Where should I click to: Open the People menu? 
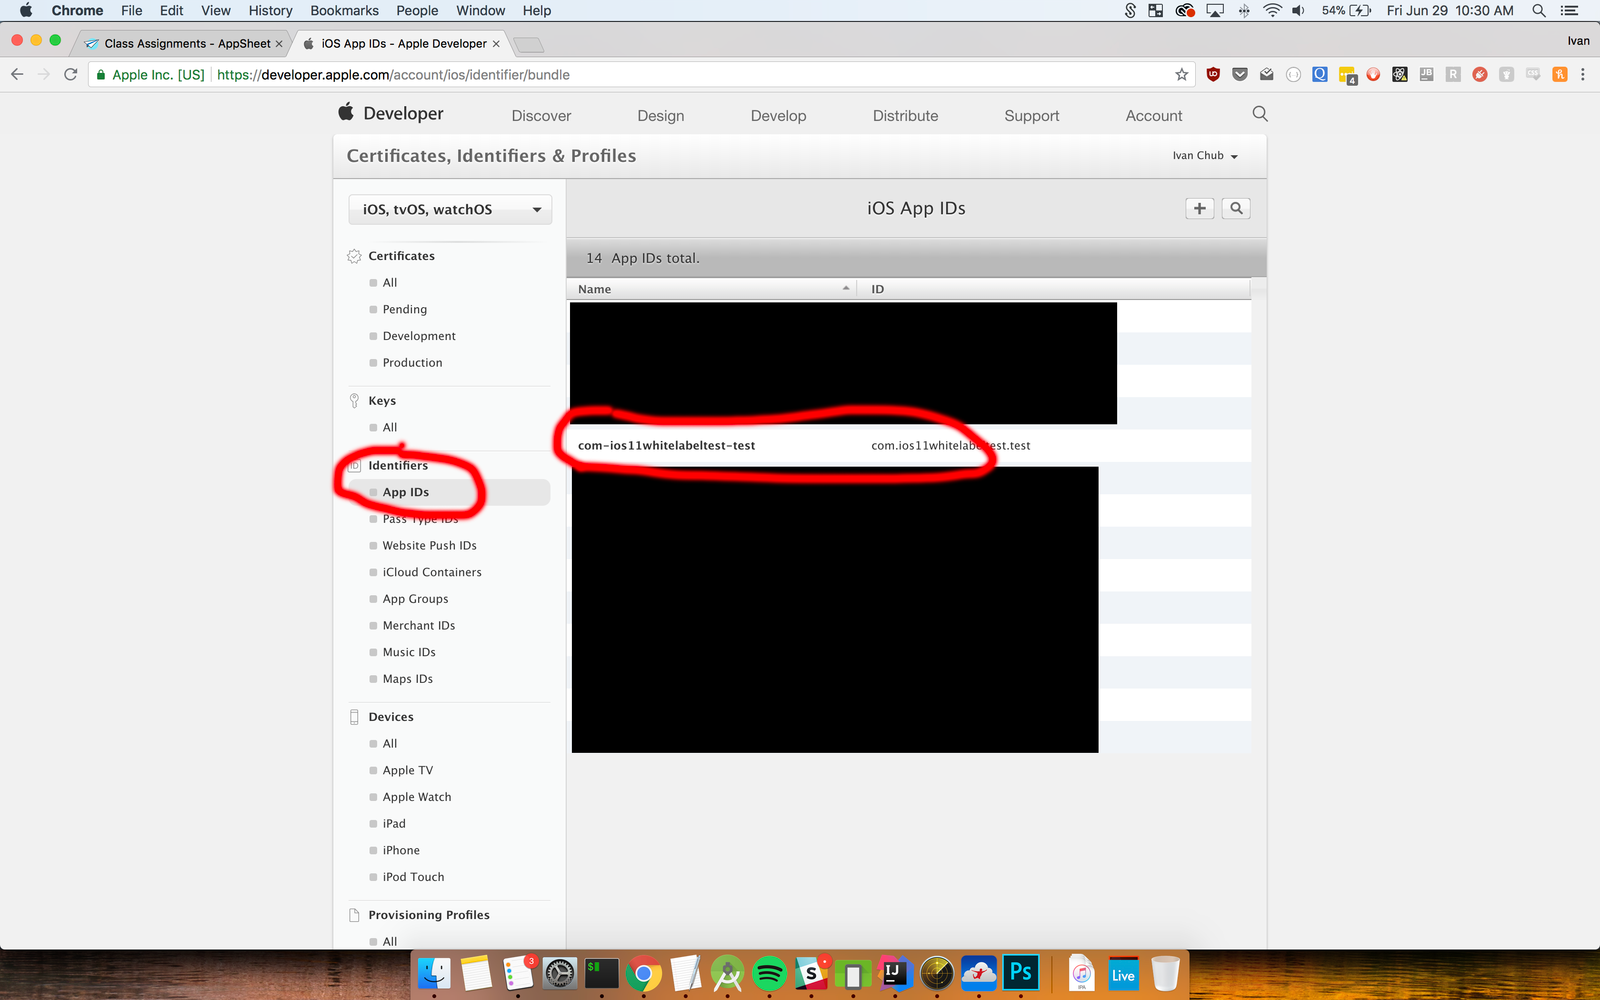point(417,10)
